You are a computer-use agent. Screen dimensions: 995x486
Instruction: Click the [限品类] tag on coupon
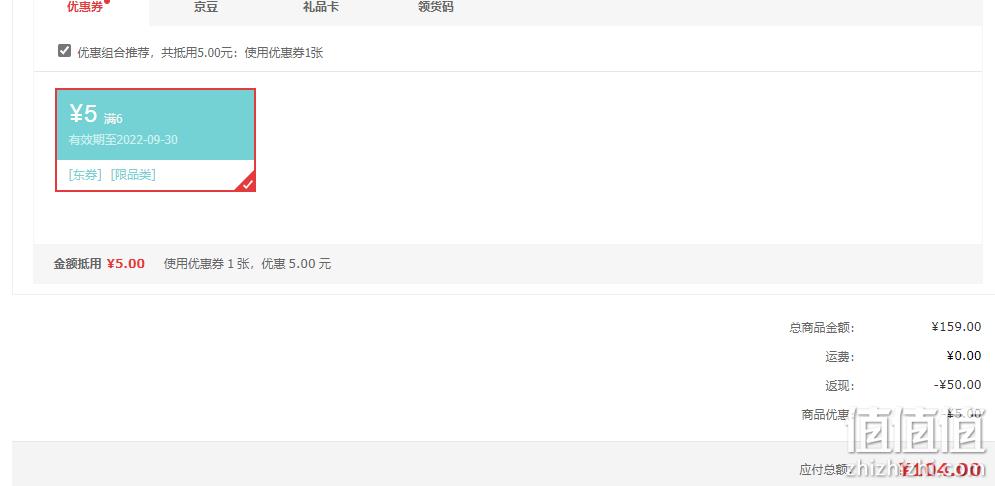[x=133, y=174]
